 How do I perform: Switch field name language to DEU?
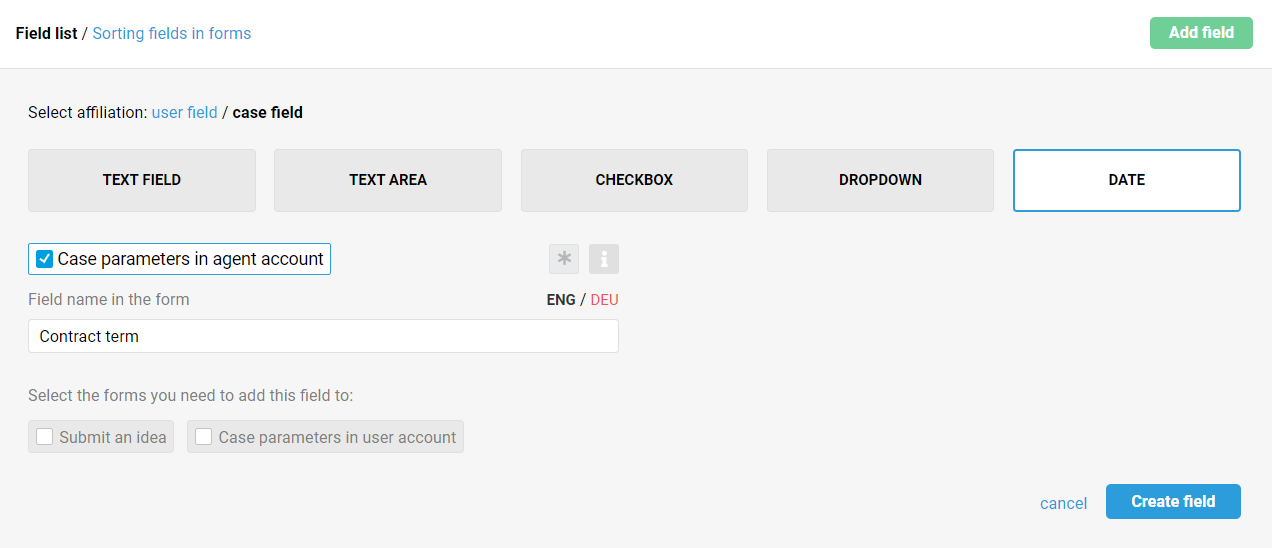point(604,299)
